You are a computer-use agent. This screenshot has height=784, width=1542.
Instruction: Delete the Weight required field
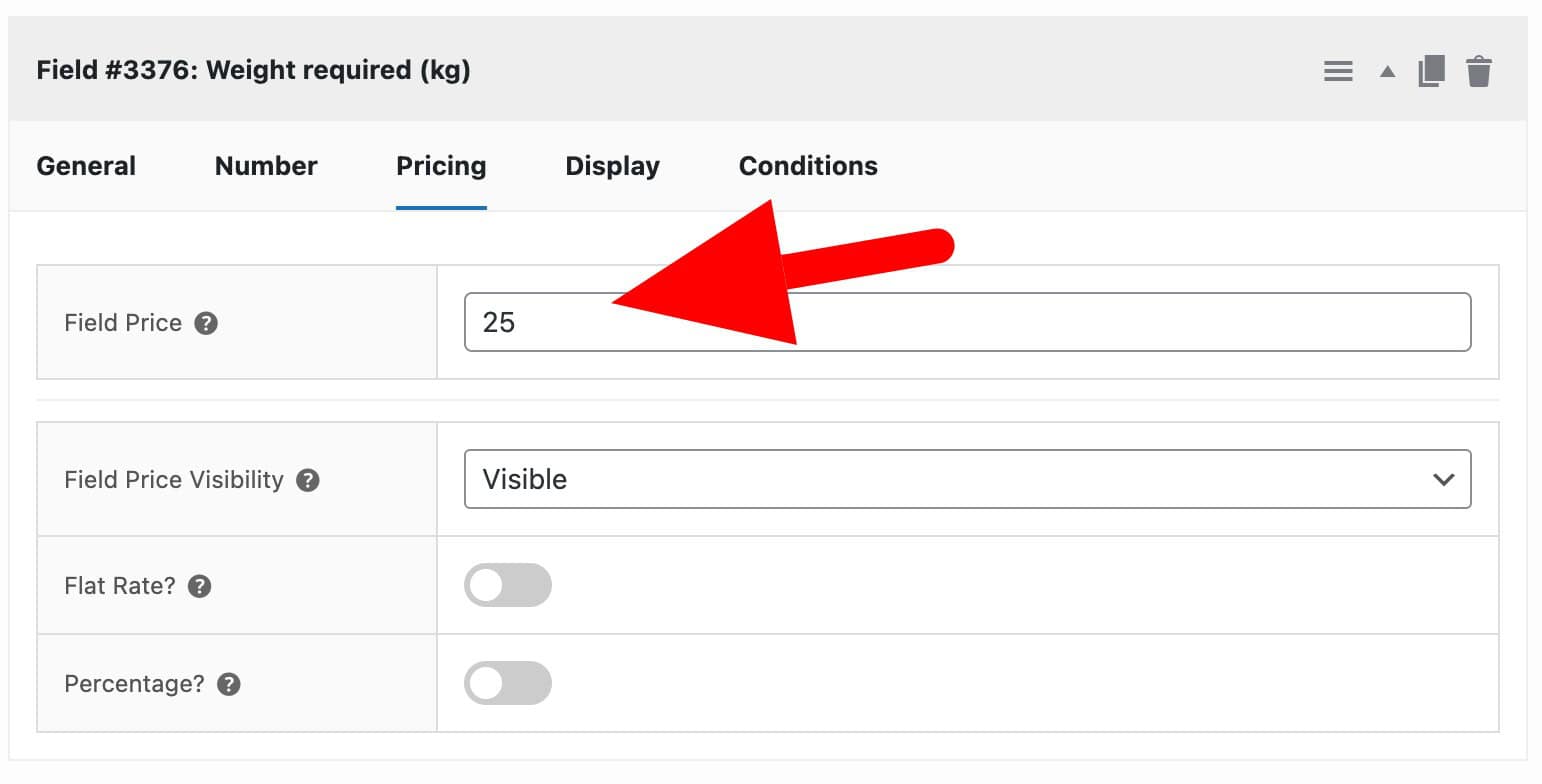pyautogui.click(x=1480, y=70)
